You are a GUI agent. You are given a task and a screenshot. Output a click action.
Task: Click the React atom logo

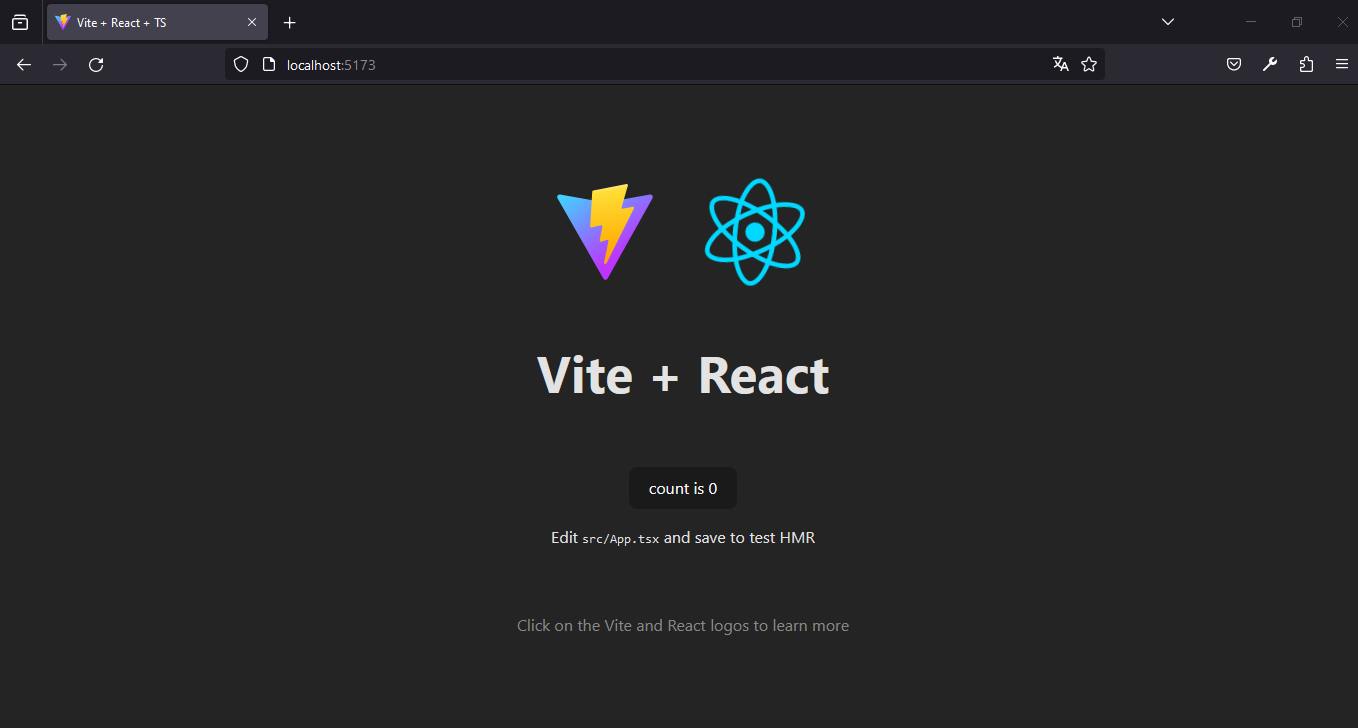[x=754, y=231]
